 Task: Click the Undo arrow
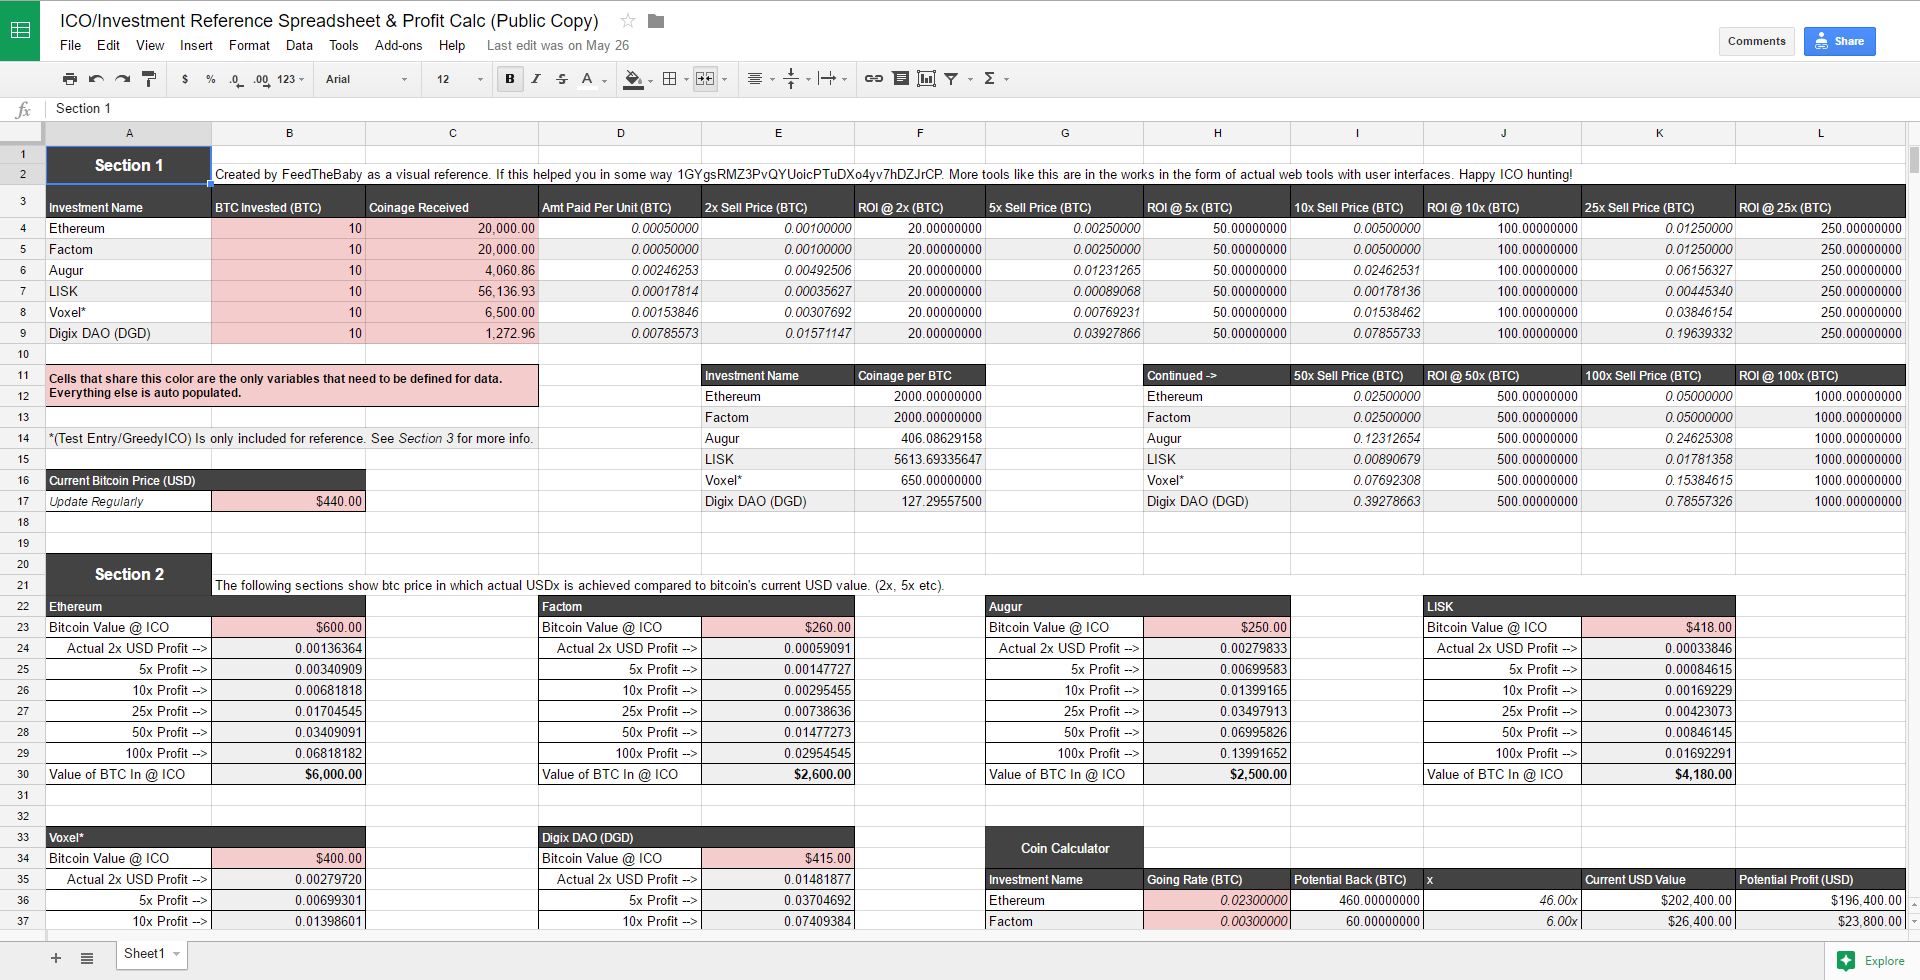coord(96,79)
